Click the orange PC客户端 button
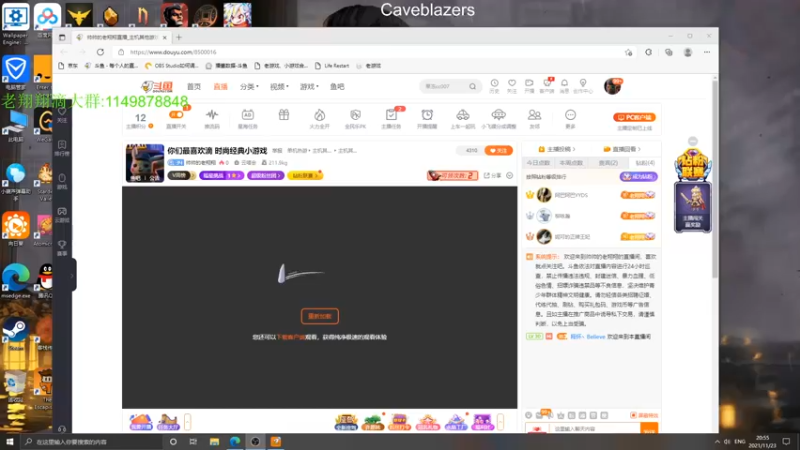The width and height of the screenshot is (800, 450). click(x=634, y=117)
